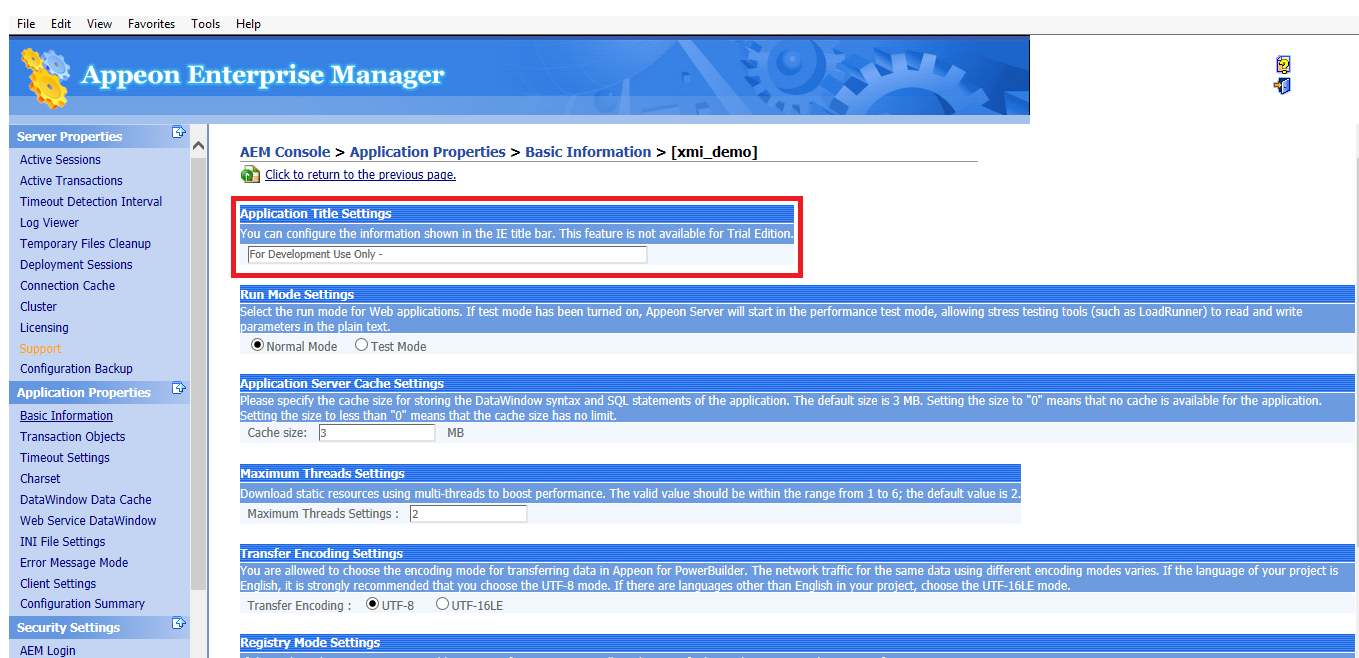Click the 'Click to return to the previous page' link
Screen dimensions: 1359x658
[360, 175]
